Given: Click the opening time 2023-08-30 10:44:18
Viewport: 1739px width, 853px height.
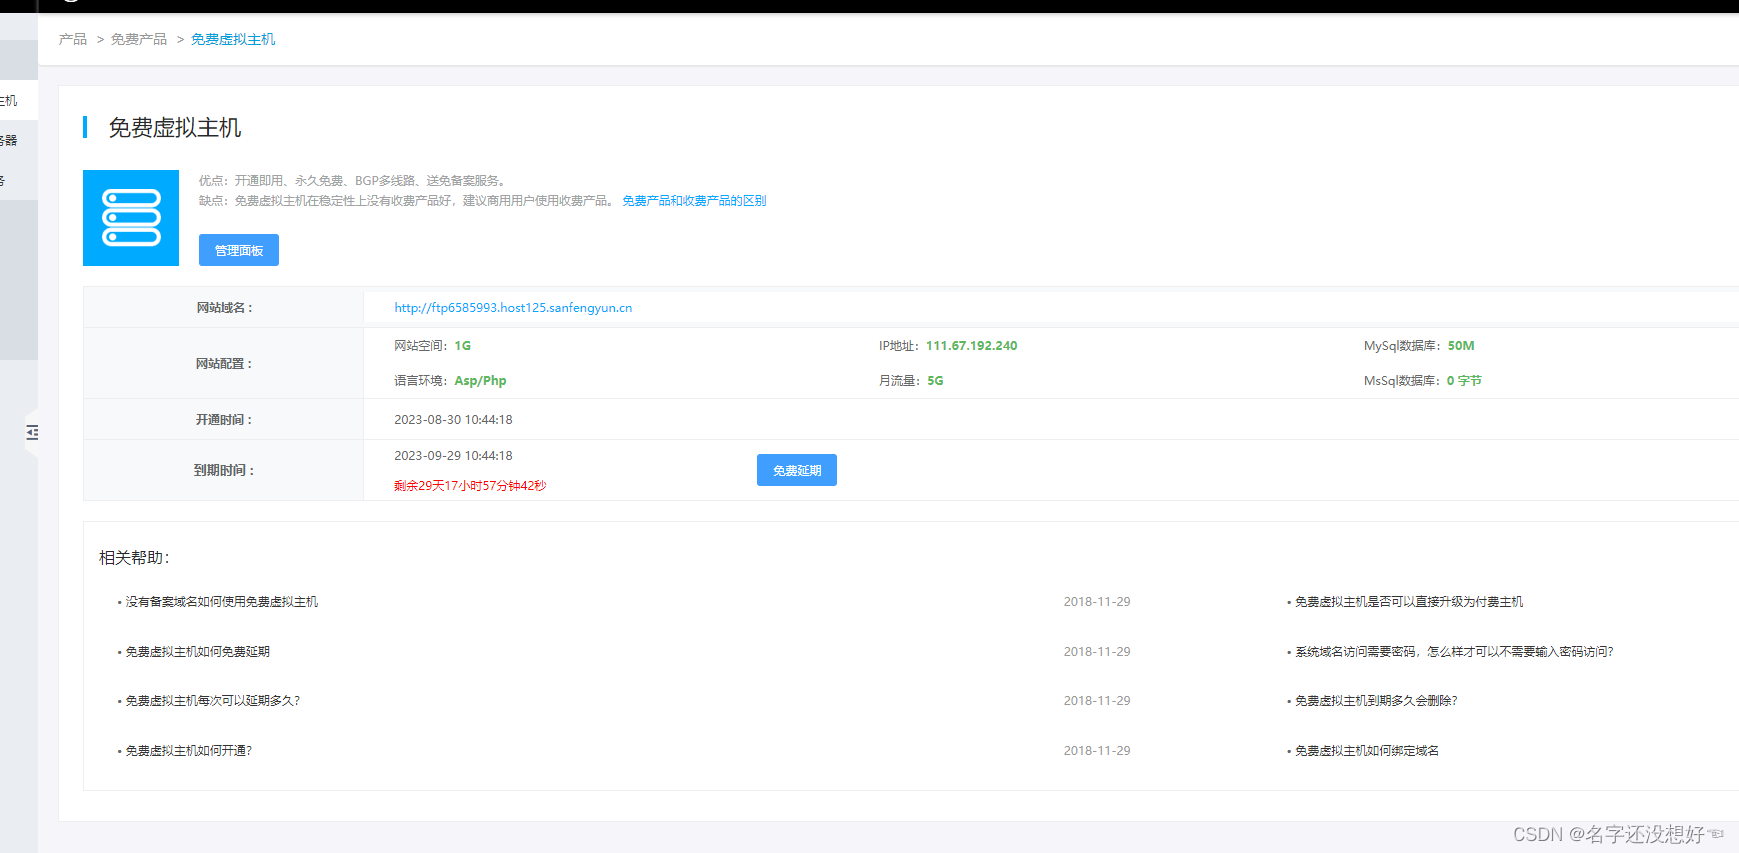Looking at the screenshot, I should click(x=453, y=420).
